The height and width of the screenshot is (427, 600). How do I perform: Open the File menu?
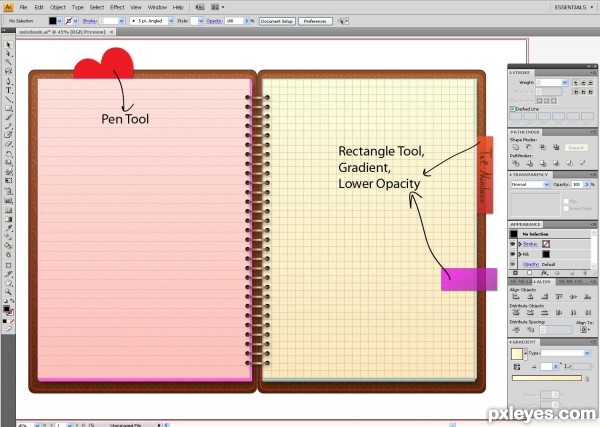pyautogui.click(x=23, y=7)
